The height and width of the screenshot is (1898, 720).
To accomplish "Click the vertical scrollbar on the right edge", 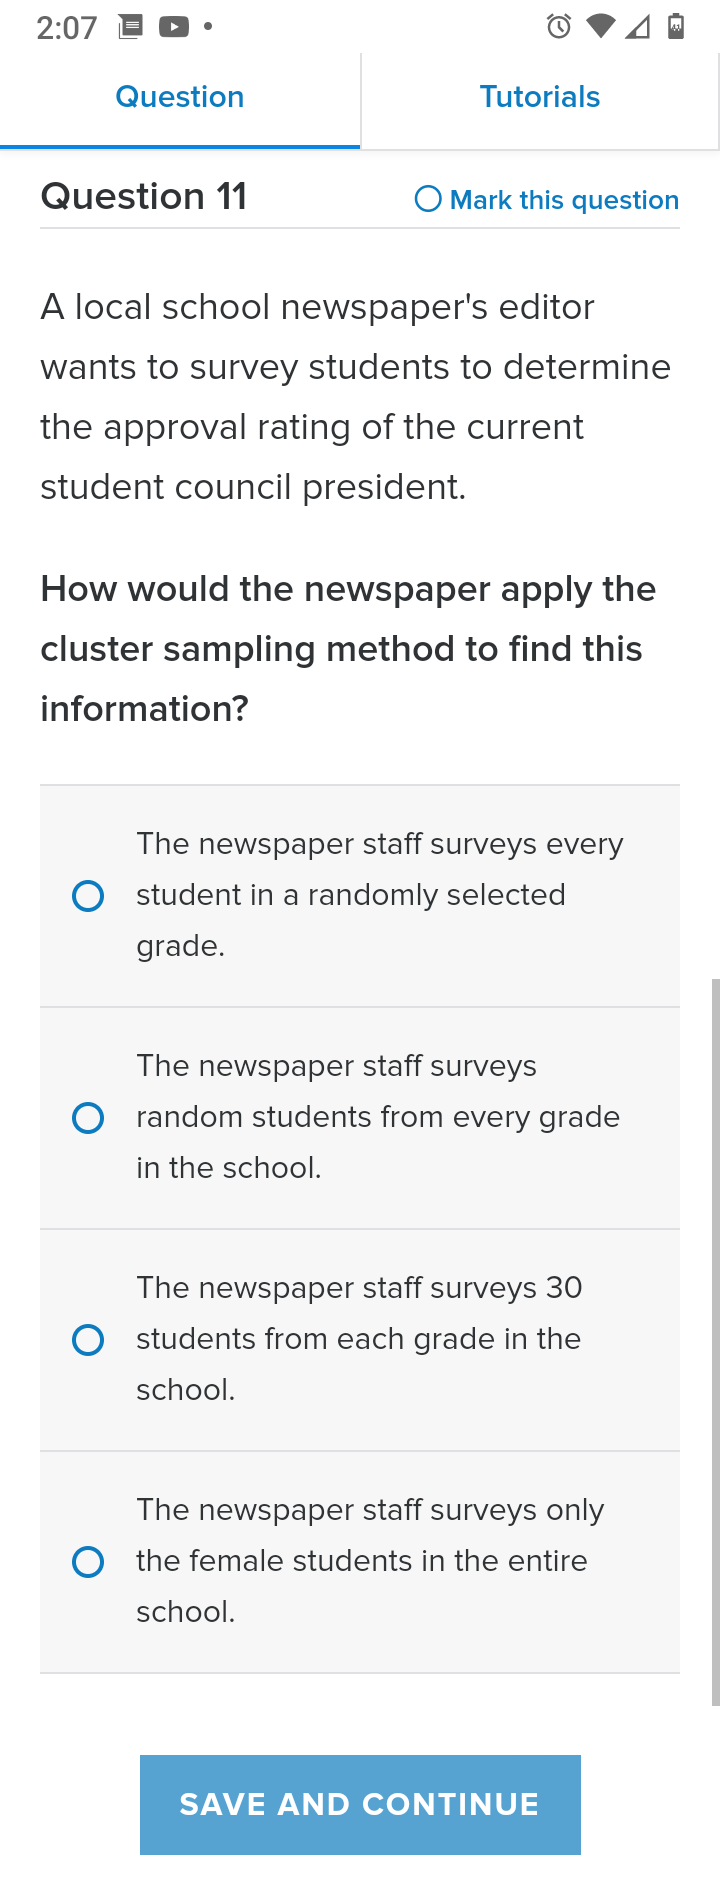I will pyautogui.click(x=715, y=1342).
